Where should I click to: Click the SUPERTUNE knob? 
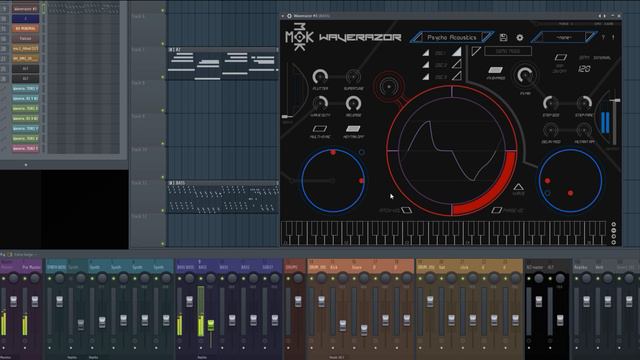(x=353, y=76)
